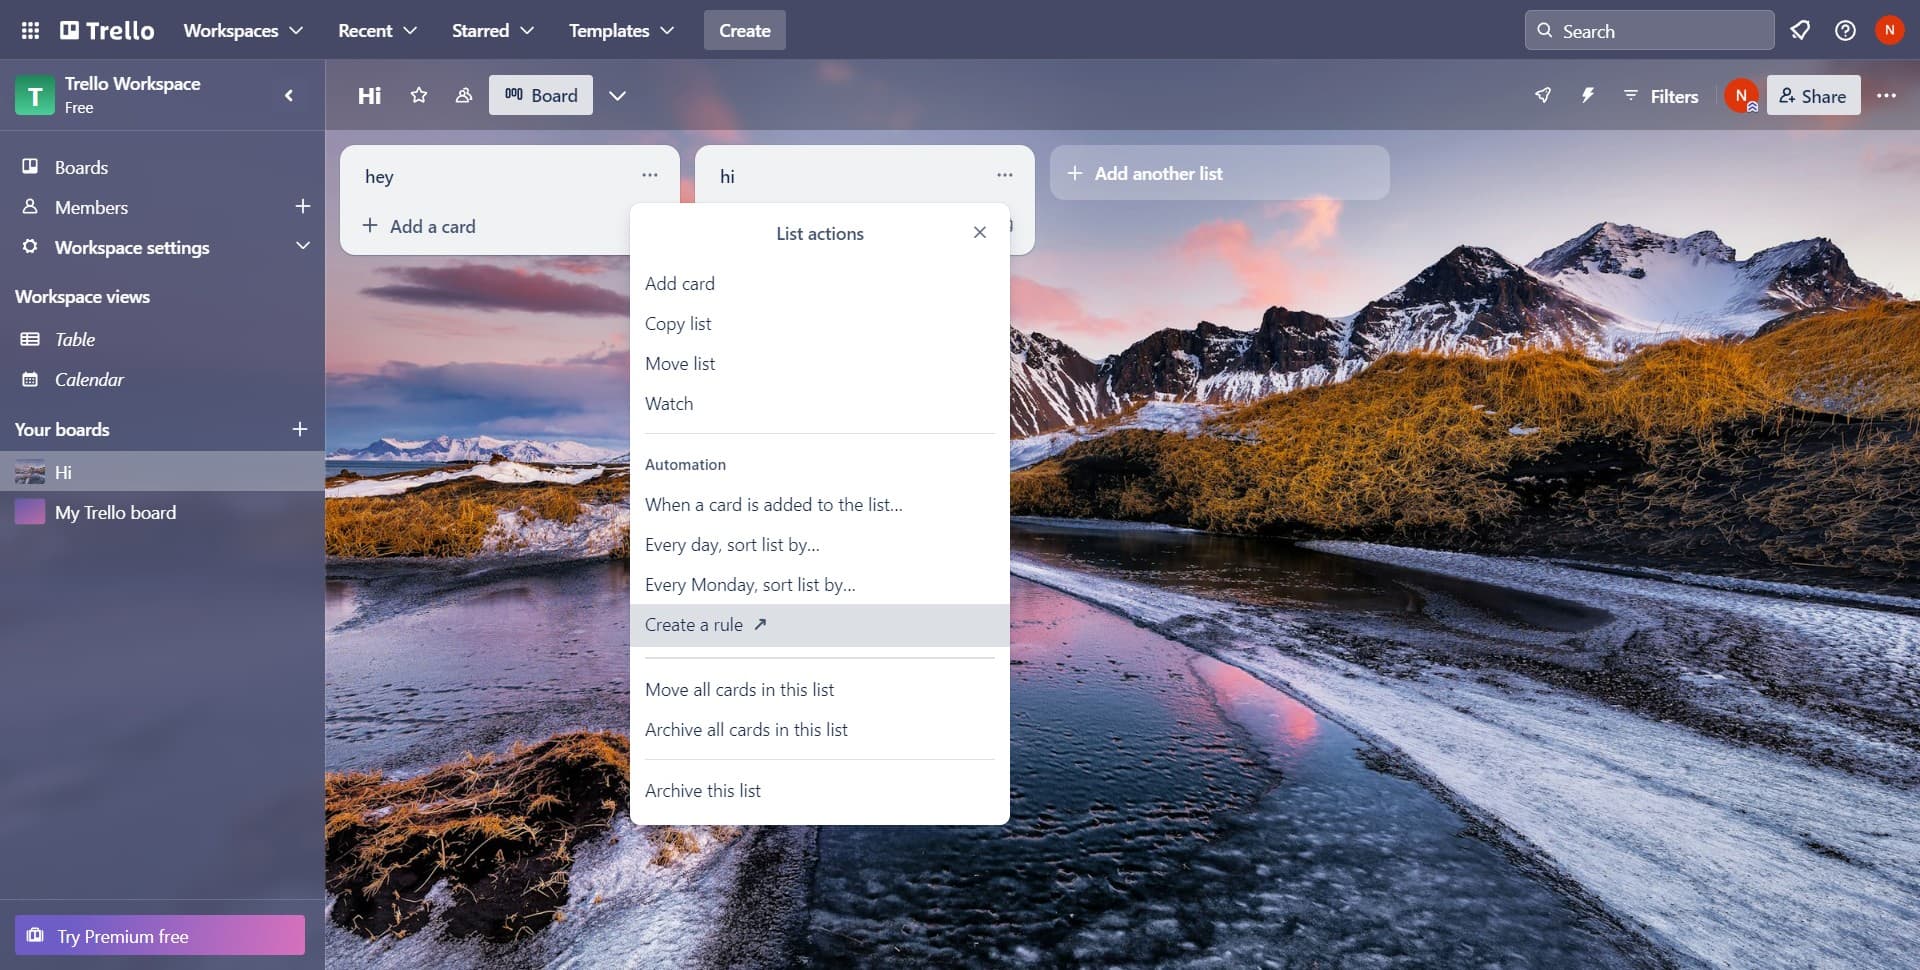Click inside the Search field
1920x970 pixels.
point(1650,30)
